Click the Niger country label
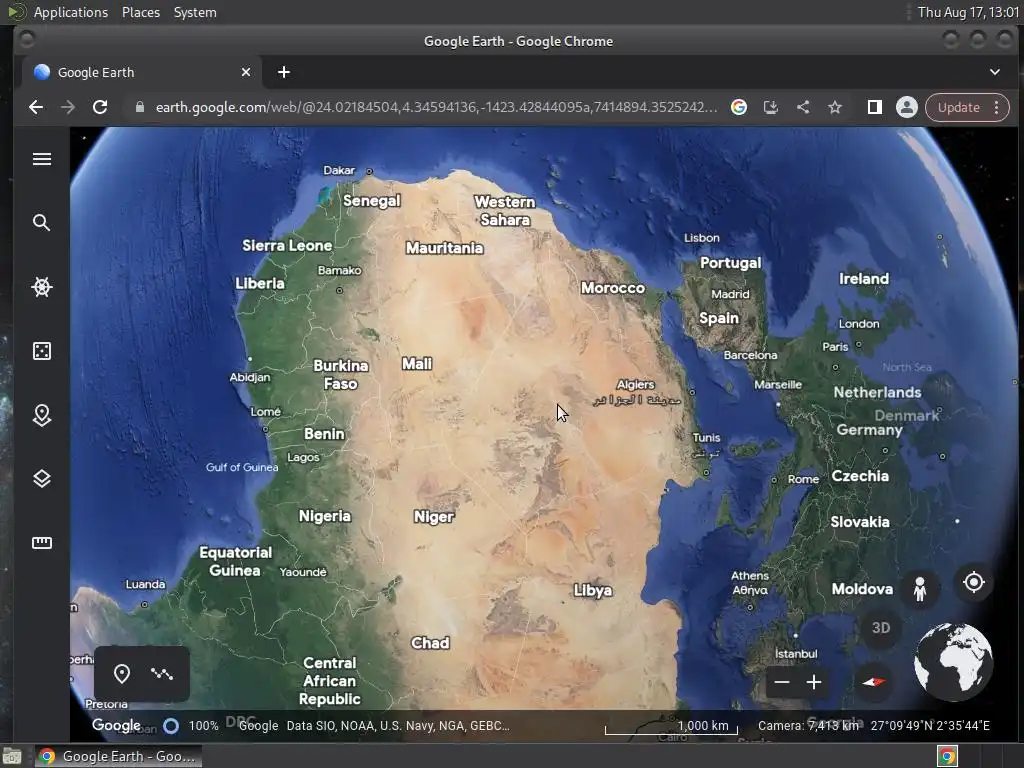This screenshot has height=768, width=1024. 434,517
